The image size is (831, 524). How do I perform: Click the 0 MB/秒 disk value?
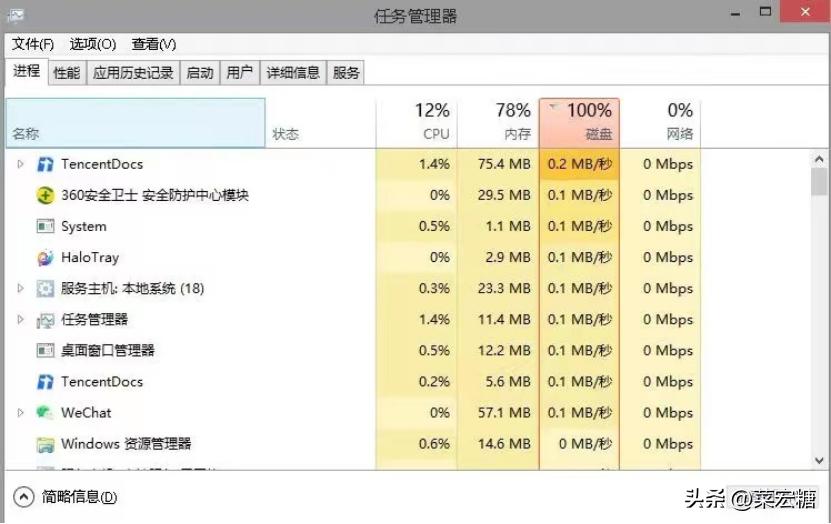[x=586, y=444]
